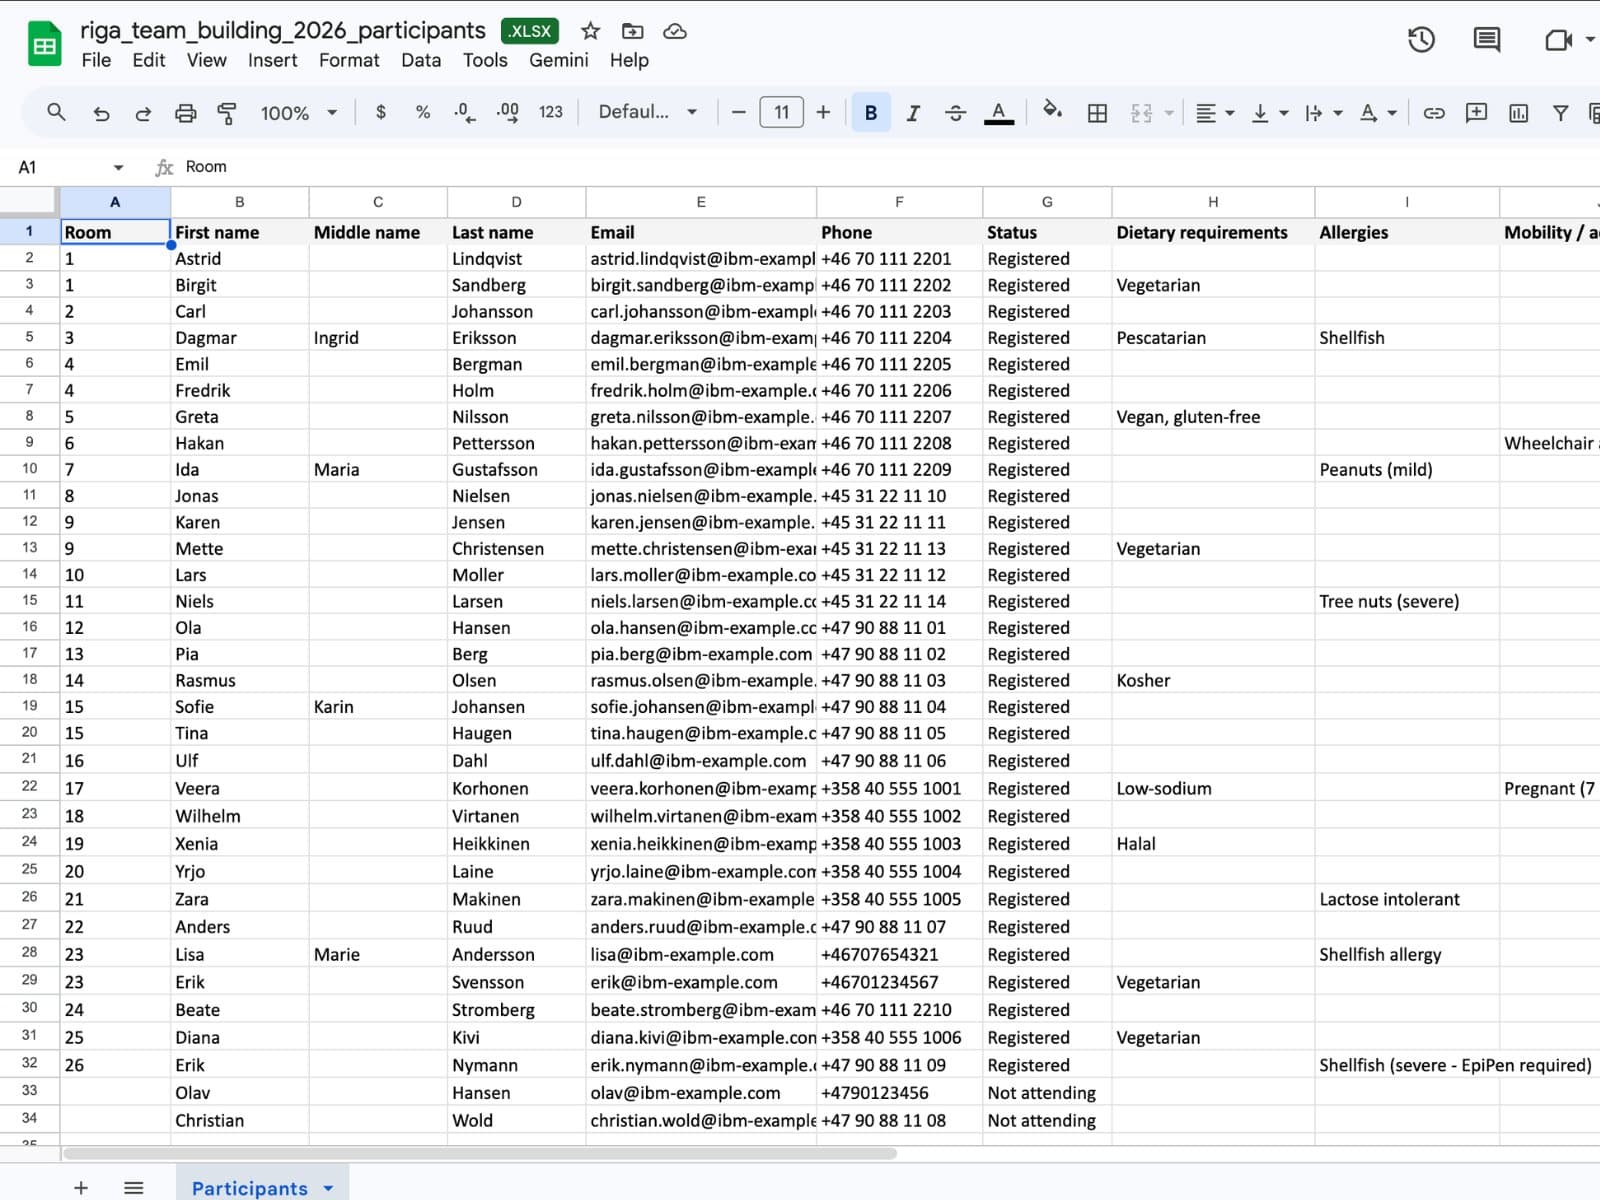Show all sheets list

tap(133, 1188)
